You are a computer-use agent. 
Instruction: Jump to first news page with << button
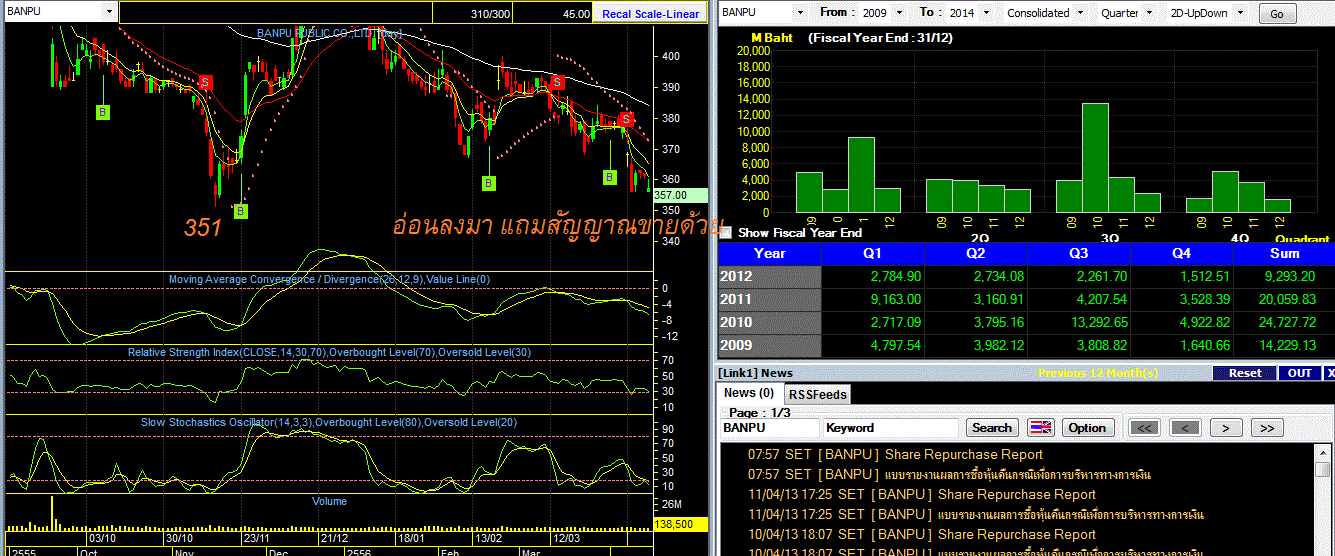click(x=1143, y=427)
